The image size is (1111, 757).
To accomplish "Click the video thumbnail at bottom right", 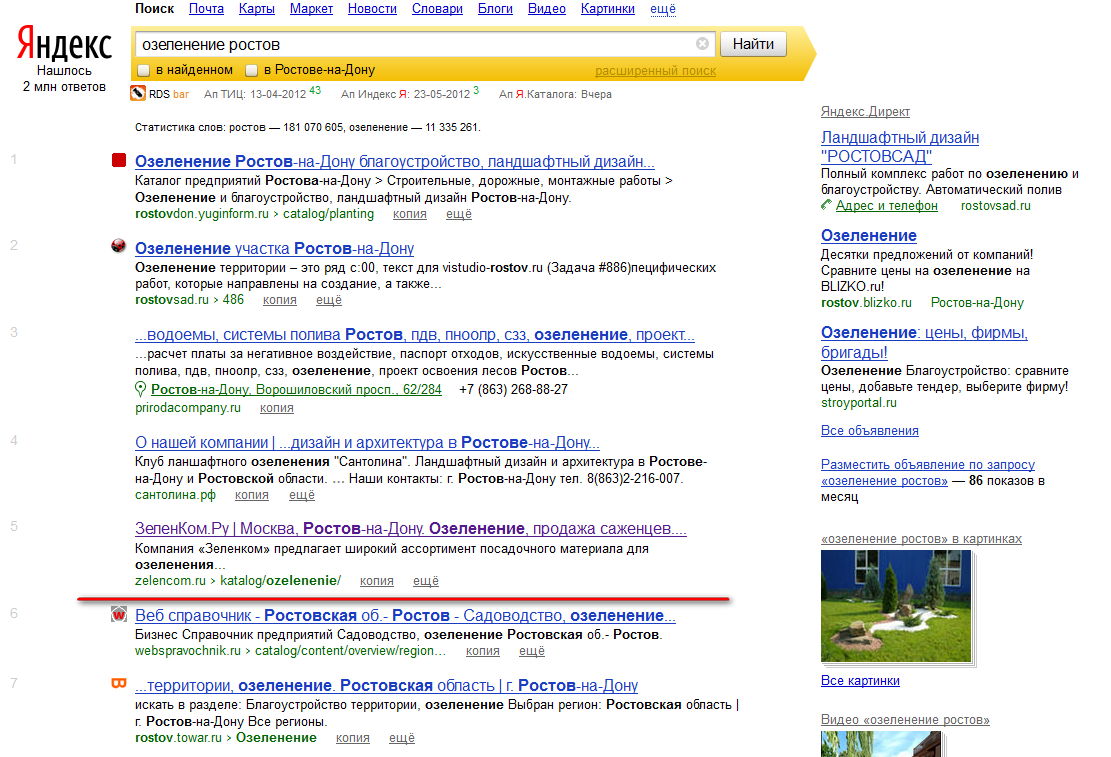I will [x=881, y=744].
